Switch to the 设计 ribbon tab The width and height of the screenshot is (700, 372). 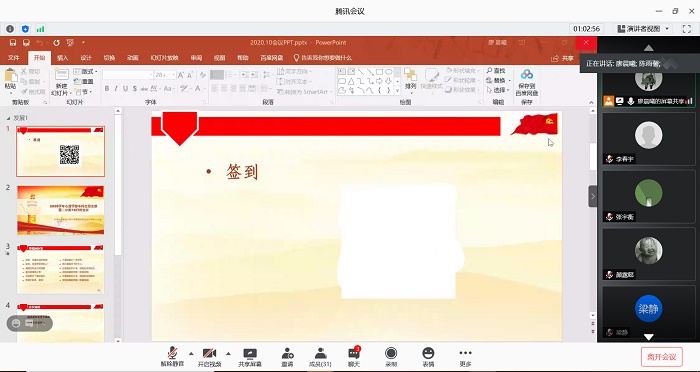coord(86,58)
